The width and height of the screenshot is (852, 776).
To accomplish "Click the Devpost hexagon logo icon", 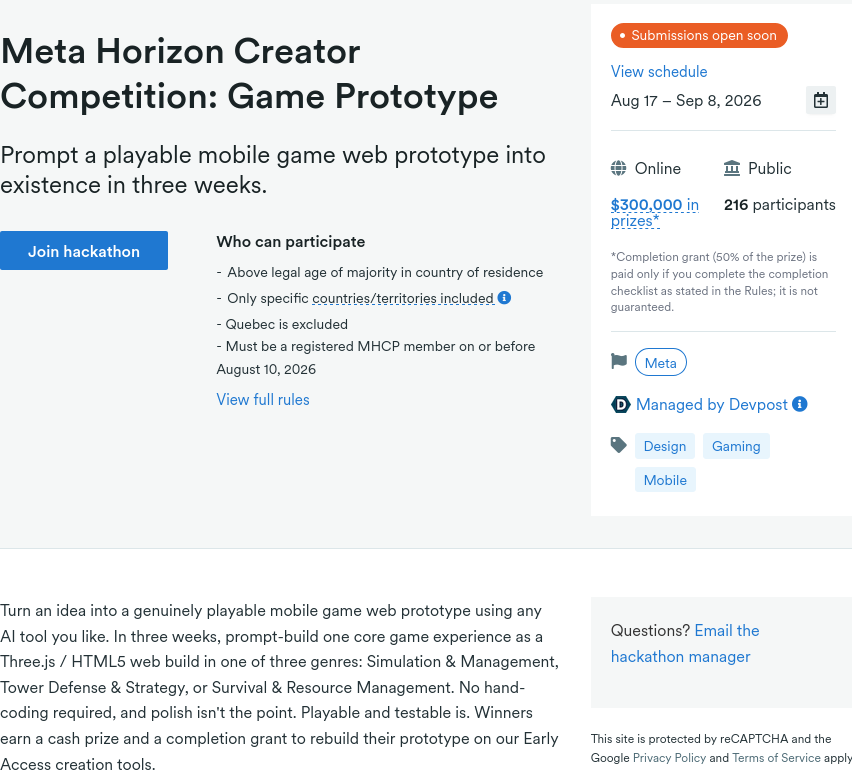I will [x=621, y=404].
